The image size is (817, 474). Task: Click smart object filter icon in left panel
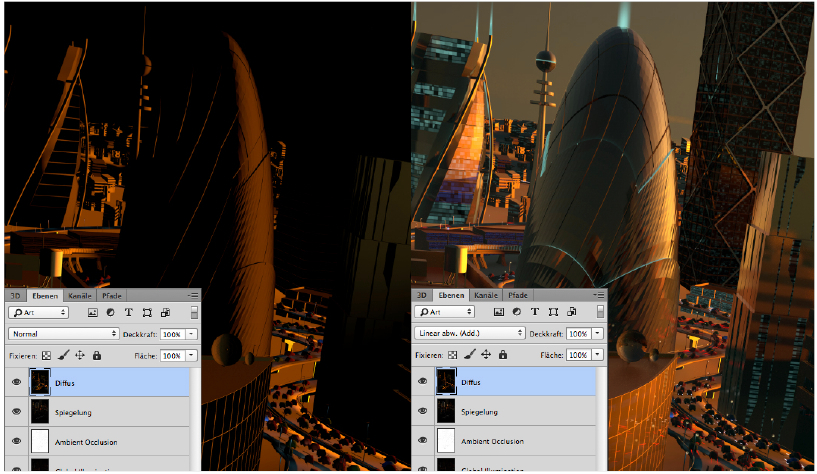click(166, 313)
